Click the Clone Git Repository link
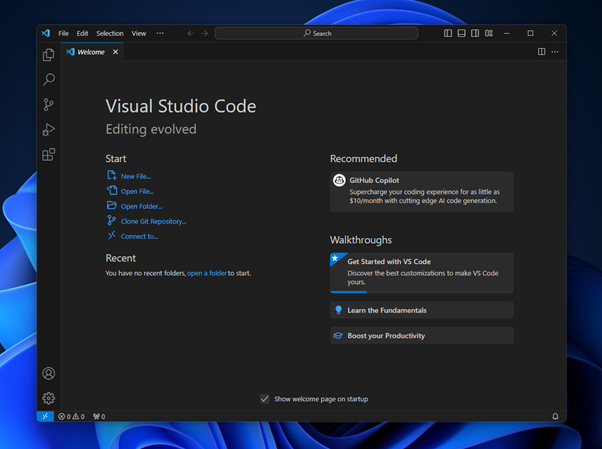This screenshot has width=602, height=449. tap(153, 221)
